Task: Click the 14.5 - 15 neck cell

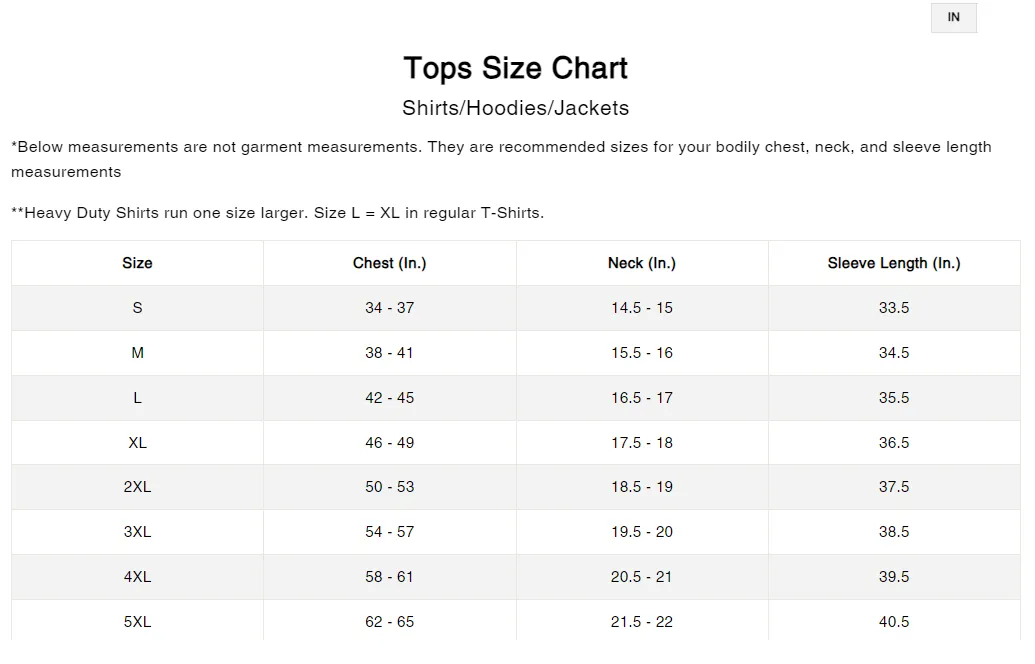Action: pos(642,308)
